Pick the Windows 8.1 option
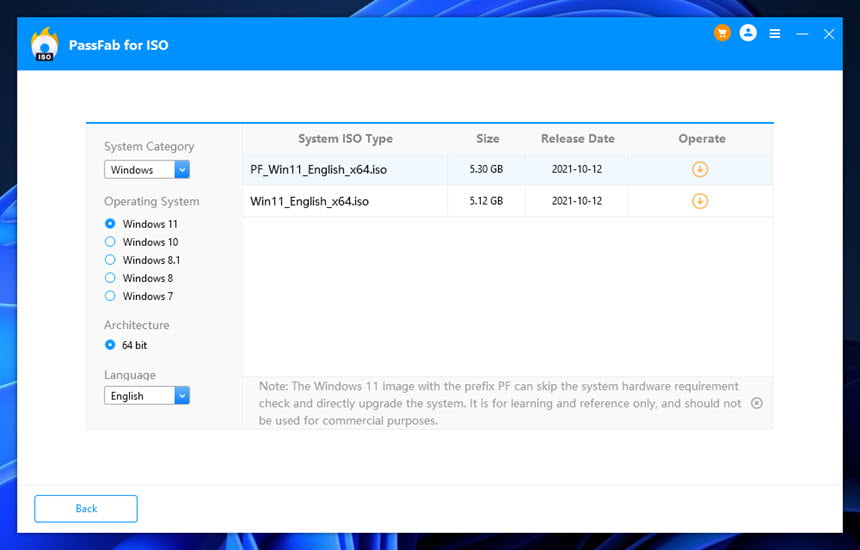Viewport: 860px width, 550px height. click(x=110, y=260)
